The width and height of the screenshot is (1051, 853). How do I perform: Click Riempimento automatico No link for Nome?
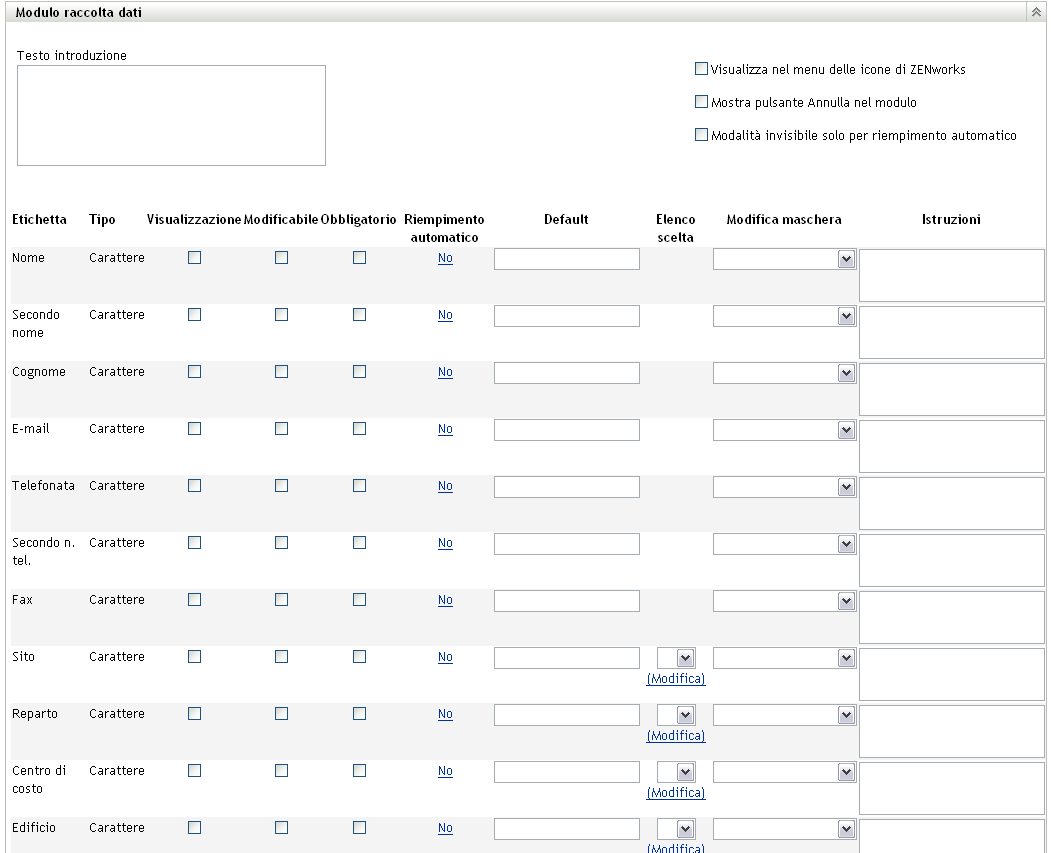[445, 258]
